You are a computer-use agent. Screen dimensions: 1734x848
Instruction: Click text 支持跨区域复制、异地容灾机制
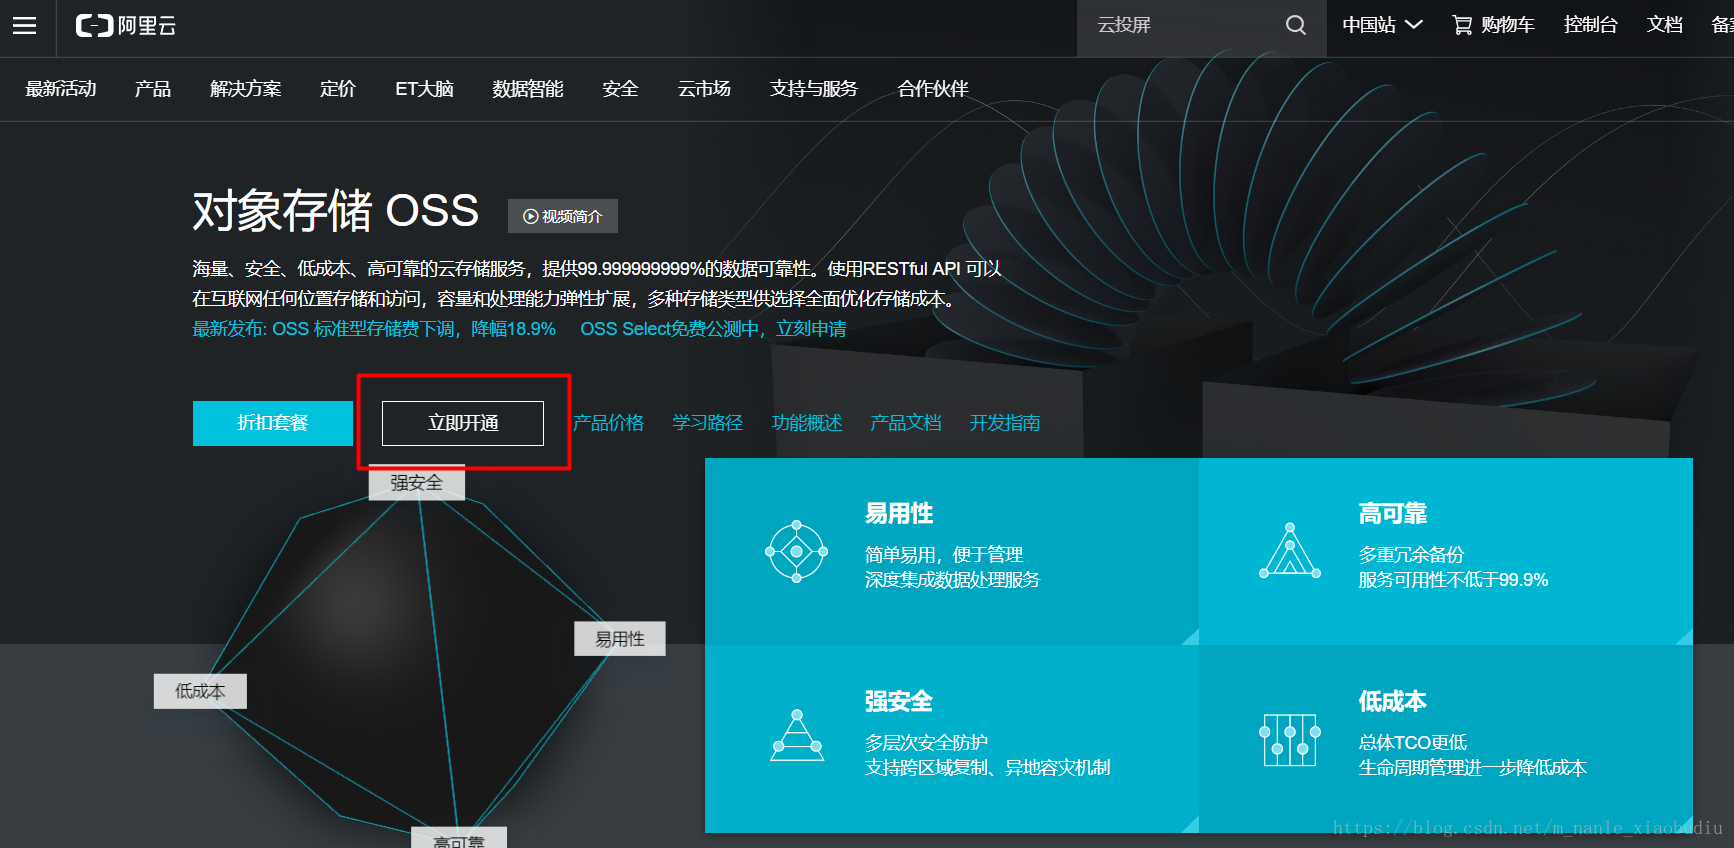coord(988,768)
